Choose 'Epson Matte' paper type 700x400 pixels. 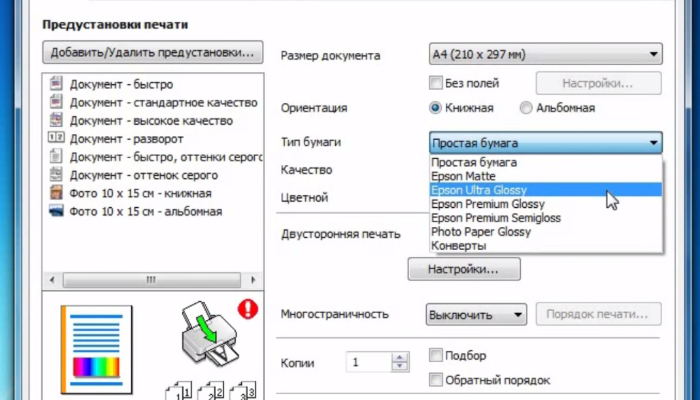[546, 176]
